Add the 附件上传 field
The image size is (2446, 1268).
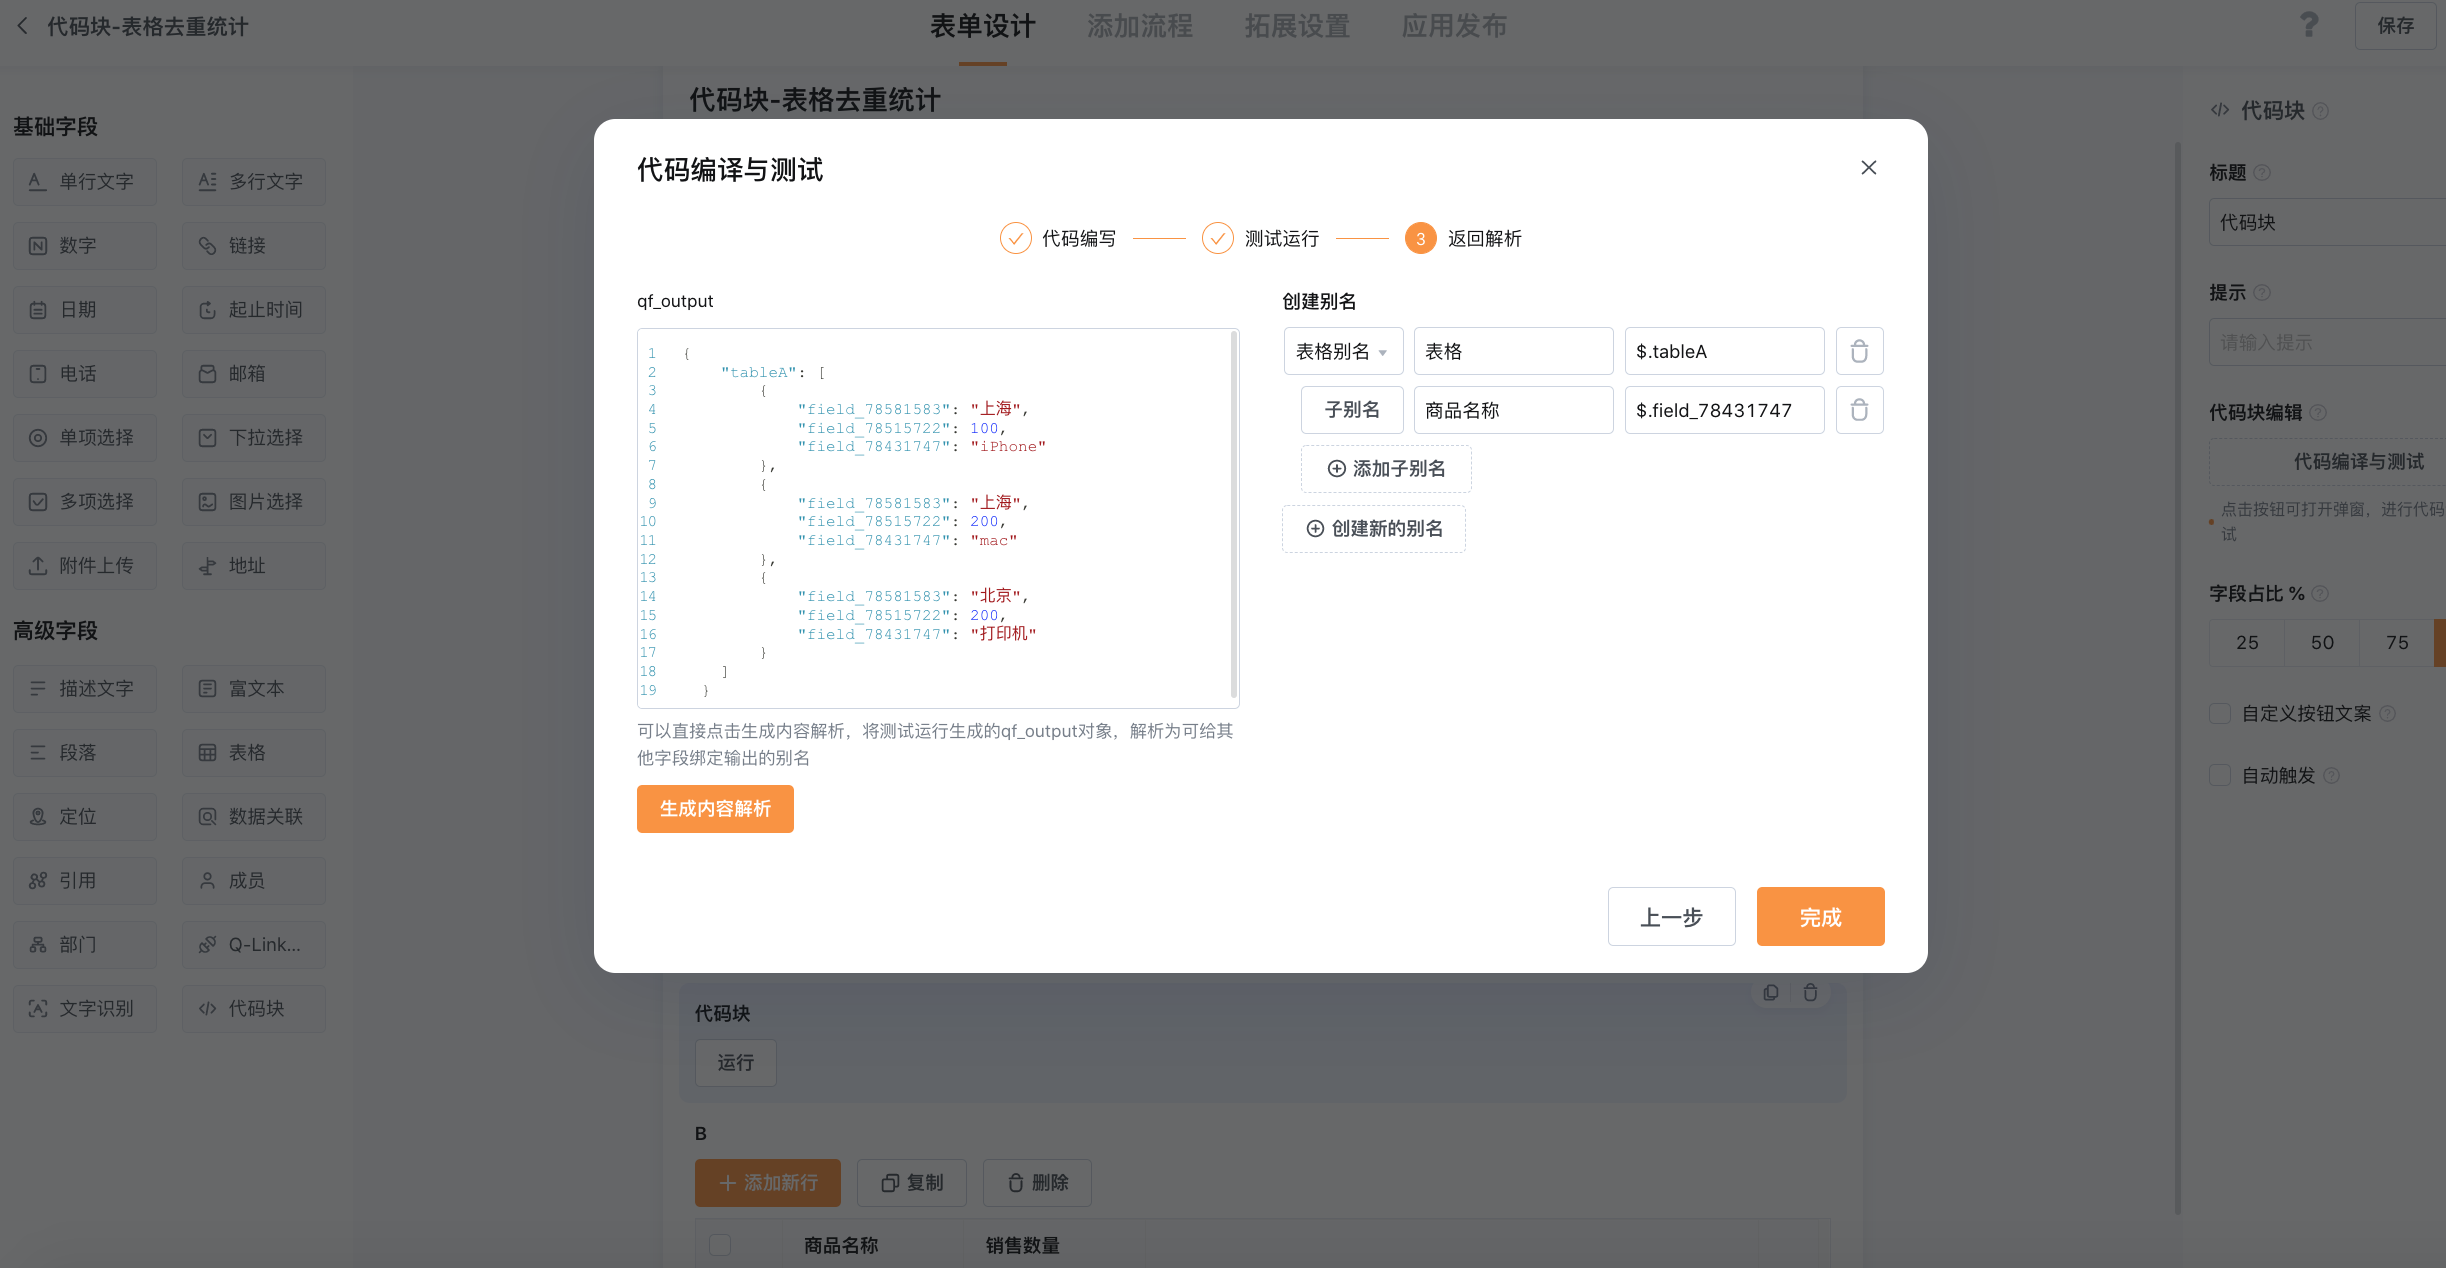click(x=85, y=565)
